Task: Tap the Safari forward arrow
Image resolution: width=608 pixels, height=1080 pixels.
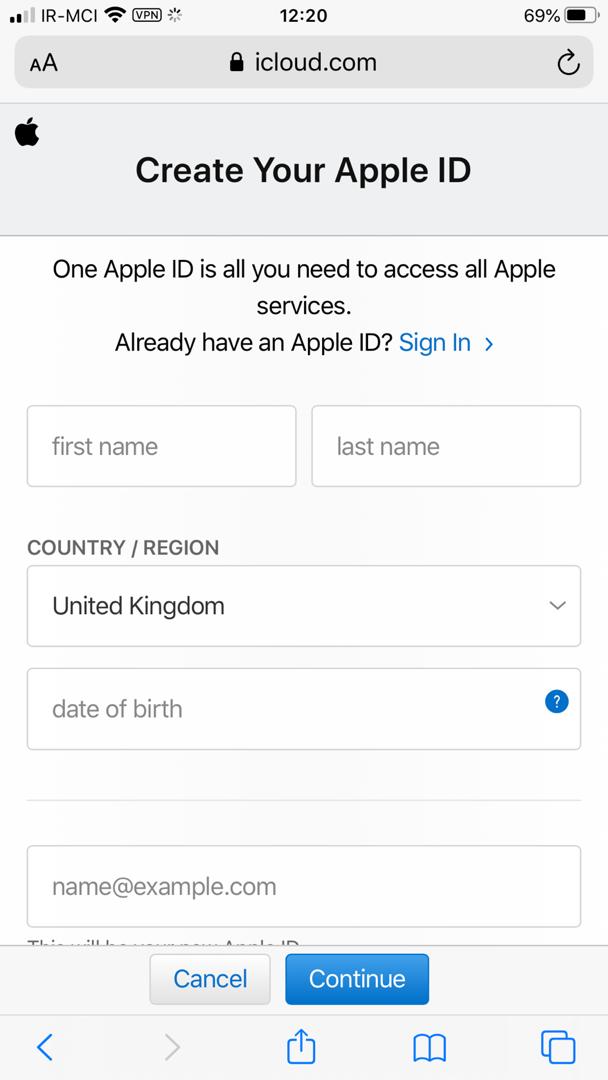Action: pos(172,1046)
